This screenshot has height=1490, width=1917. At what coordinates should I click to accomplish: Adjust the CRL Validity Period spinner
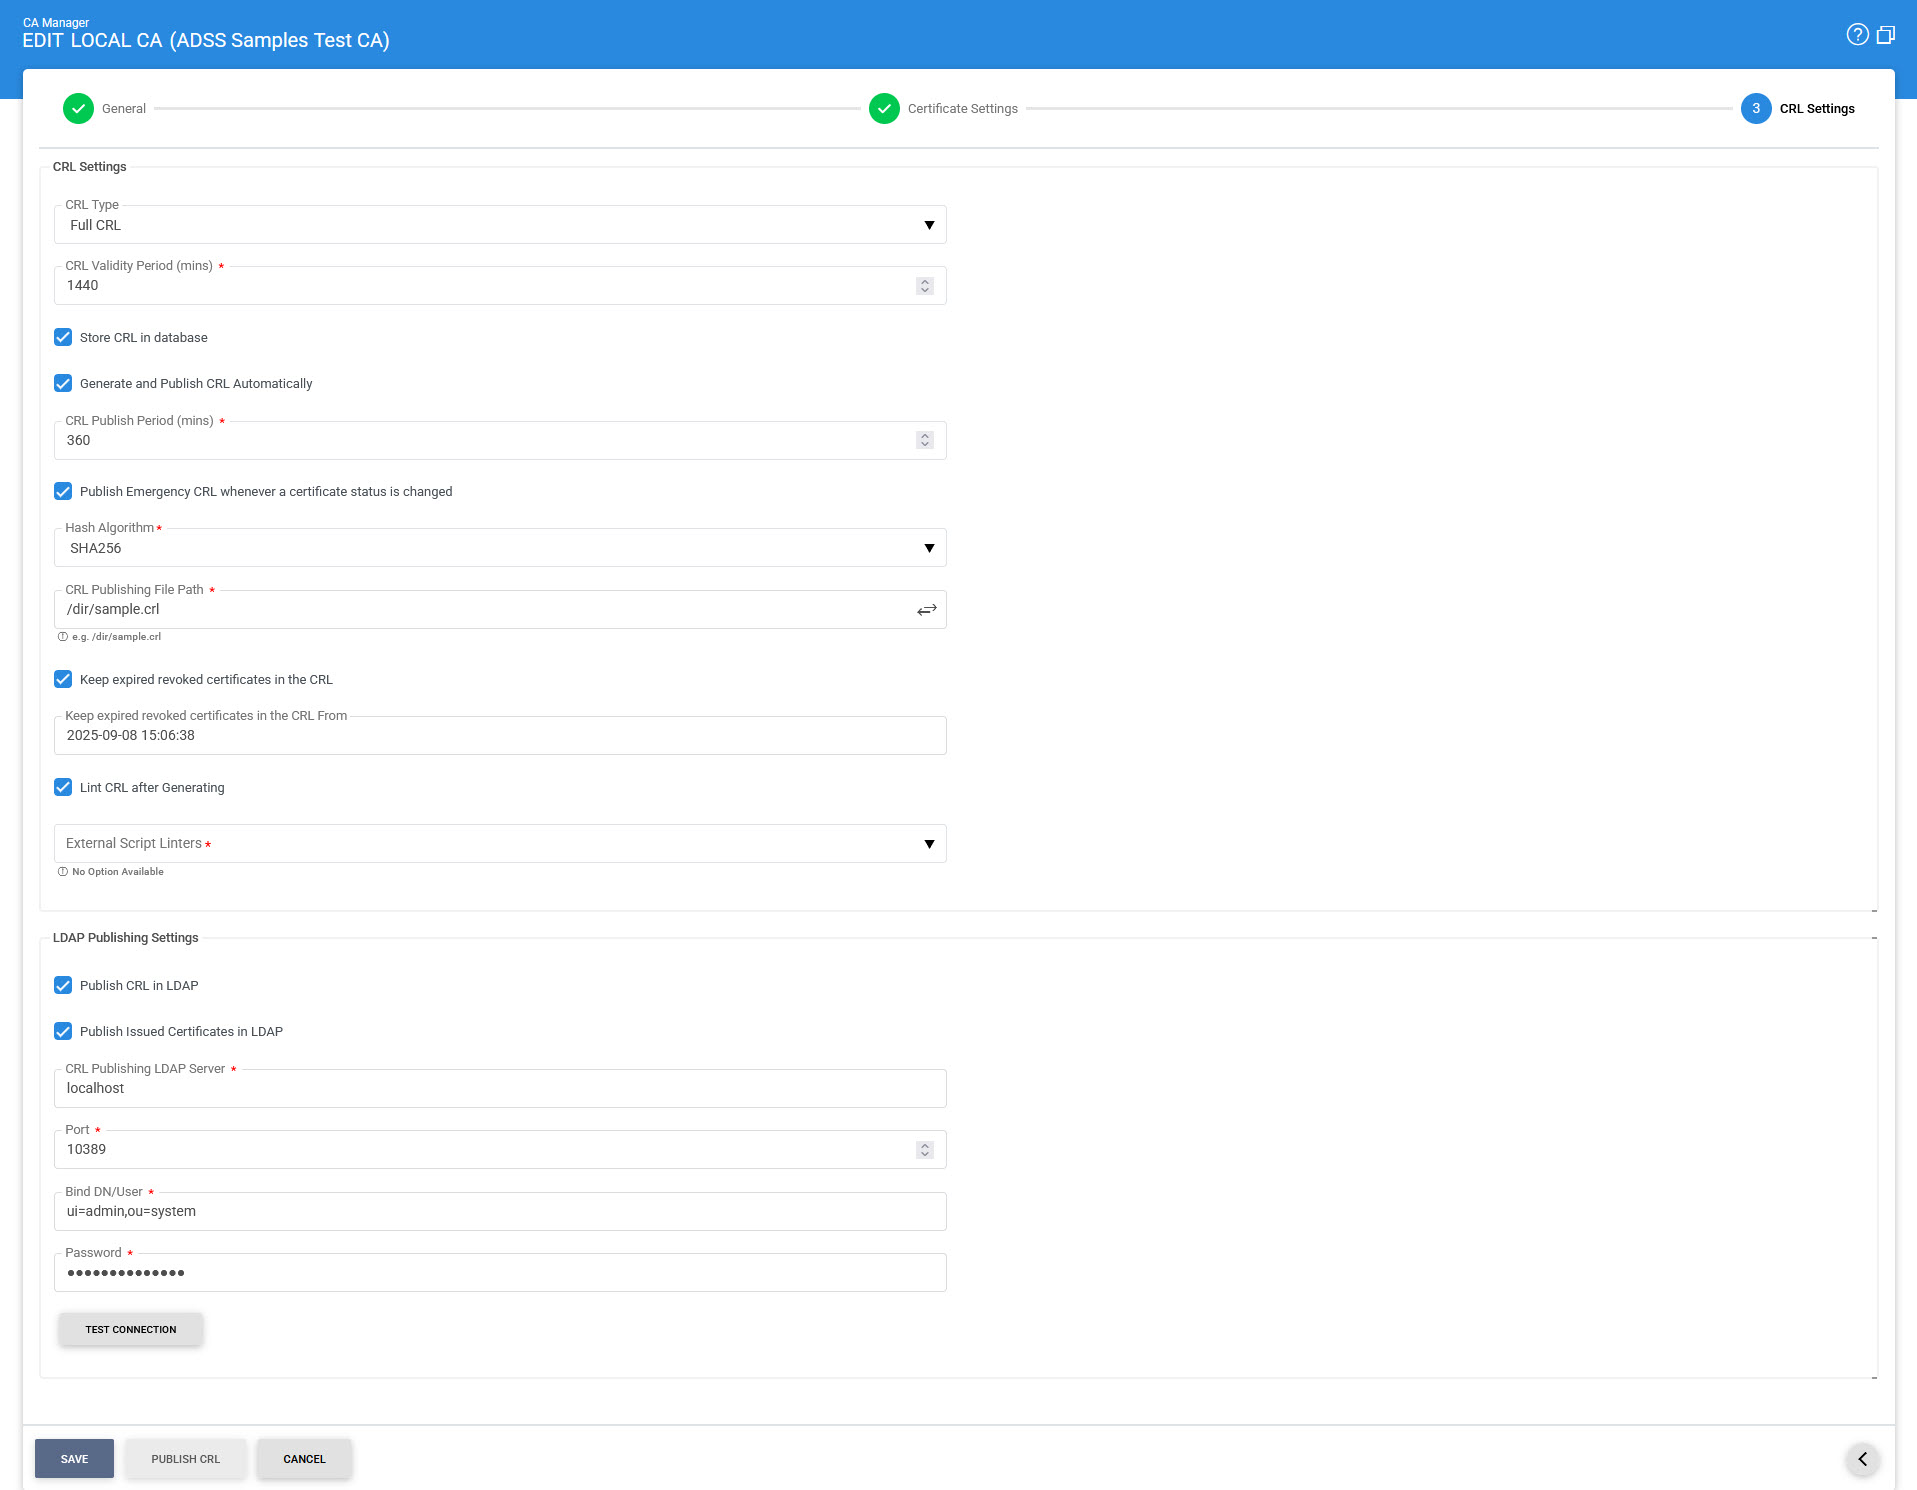pos(925,286)
